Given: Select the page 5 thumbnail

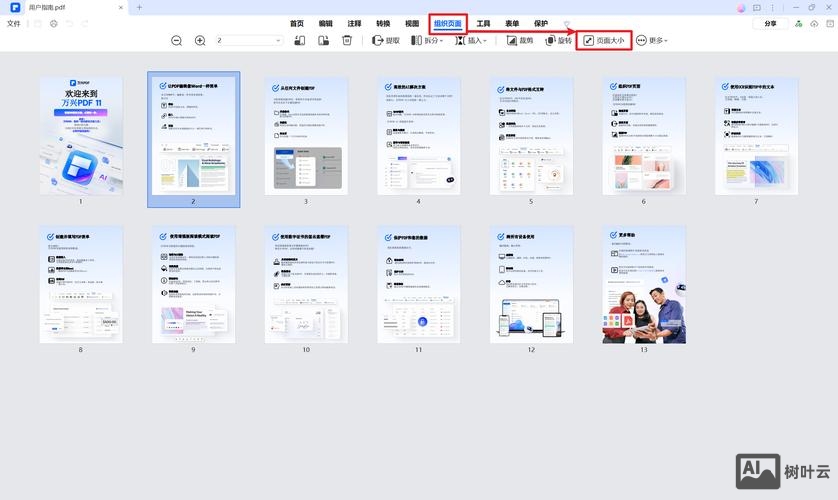Looking at the screenshot, I should point(531,135).
